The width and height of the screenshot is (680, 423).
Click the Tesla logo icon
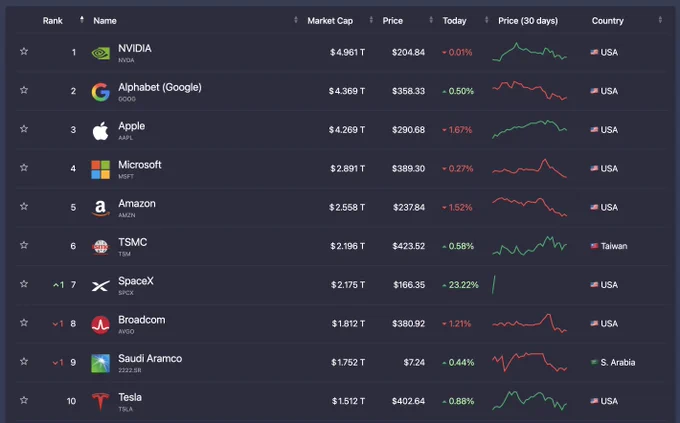[101, 401]
